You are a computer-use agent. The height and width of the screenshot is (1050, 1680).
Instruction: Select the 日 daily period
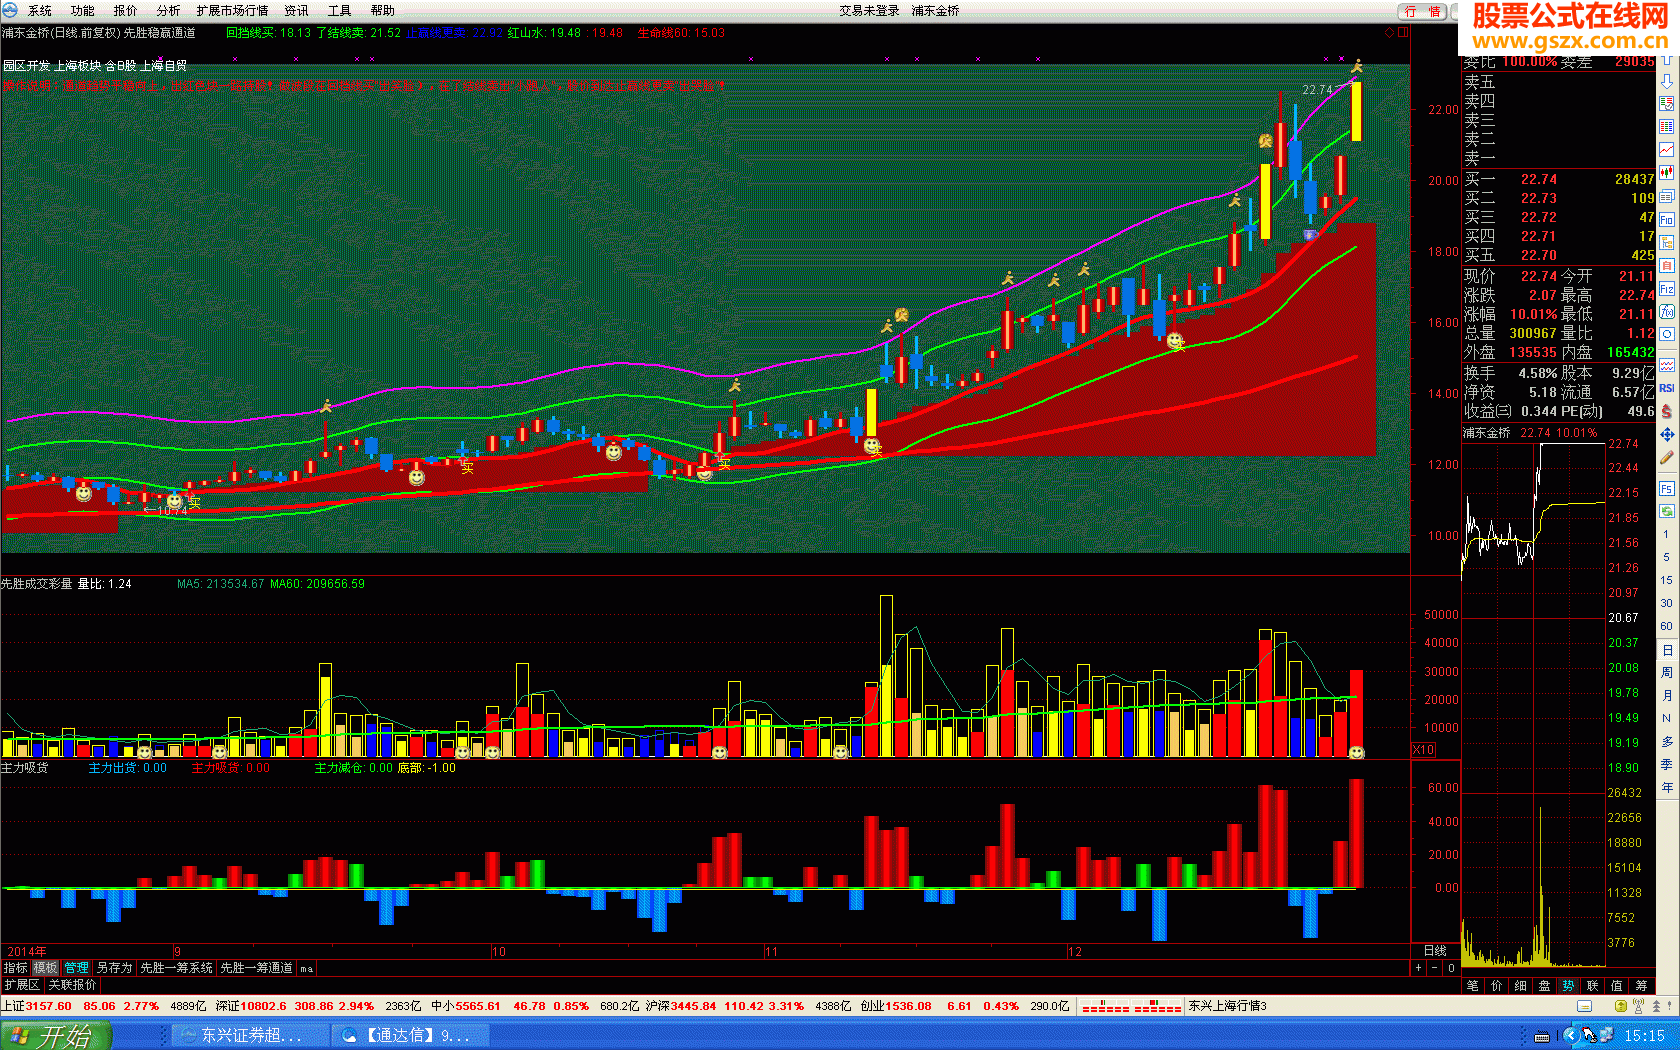click(1667, 650)
